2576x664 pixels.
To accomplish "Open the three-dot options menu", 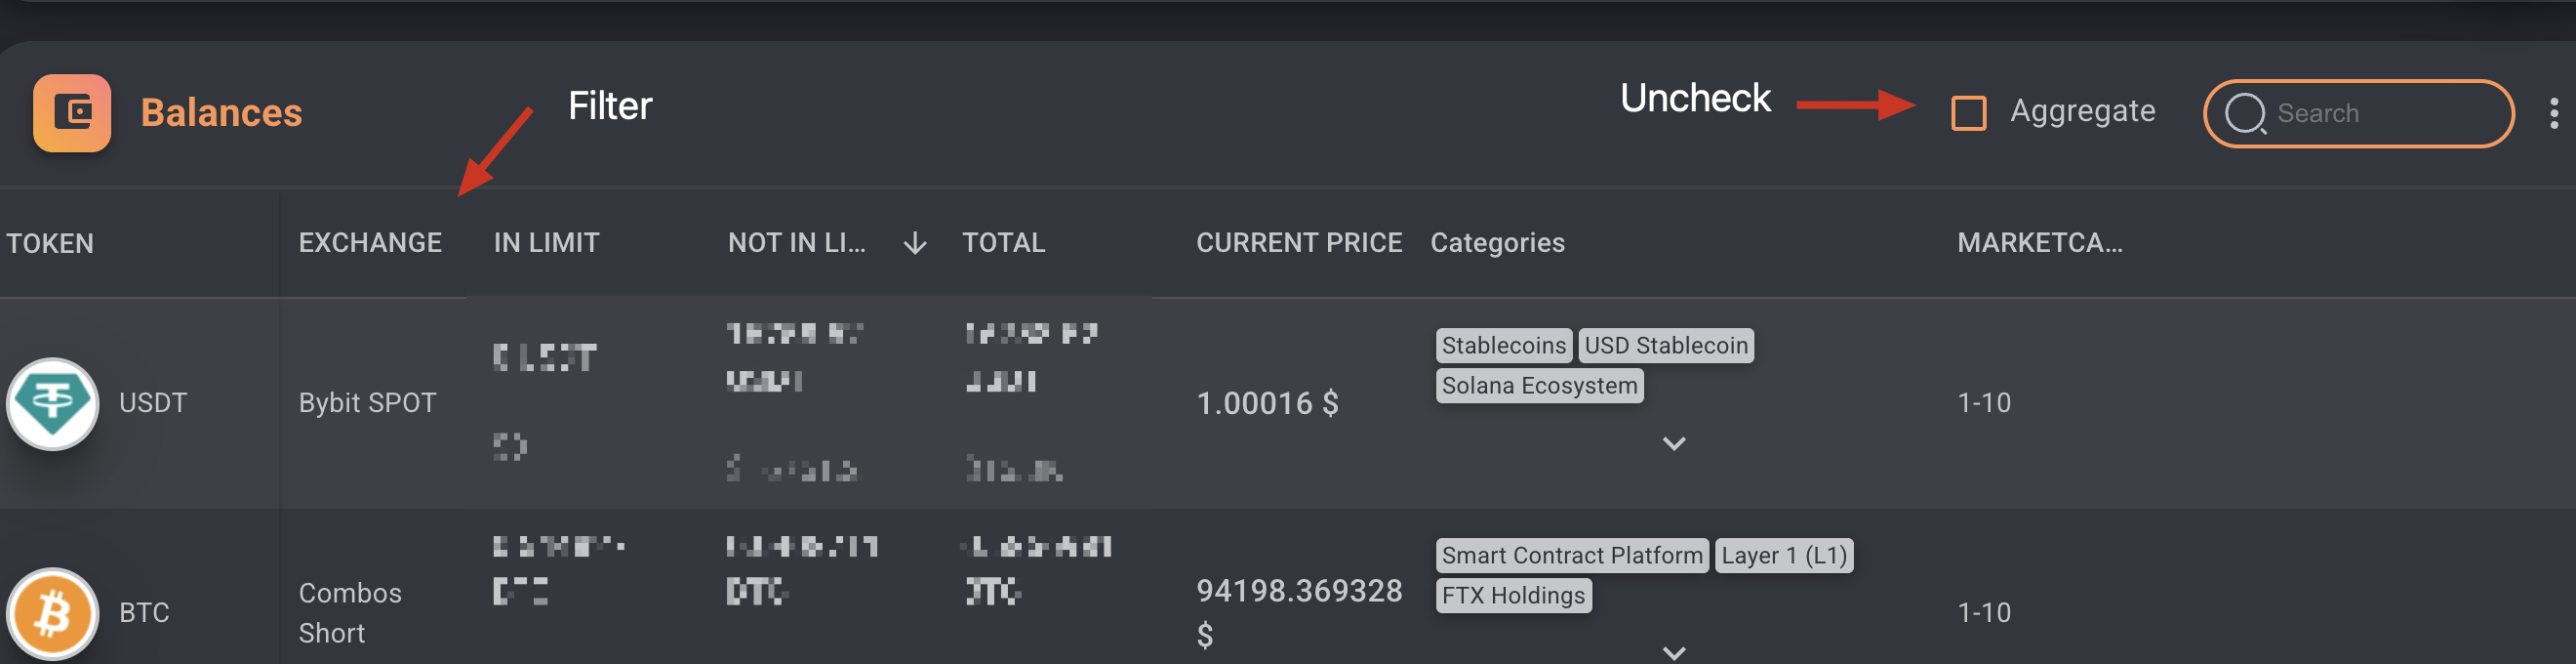I will pos(2553,113).
